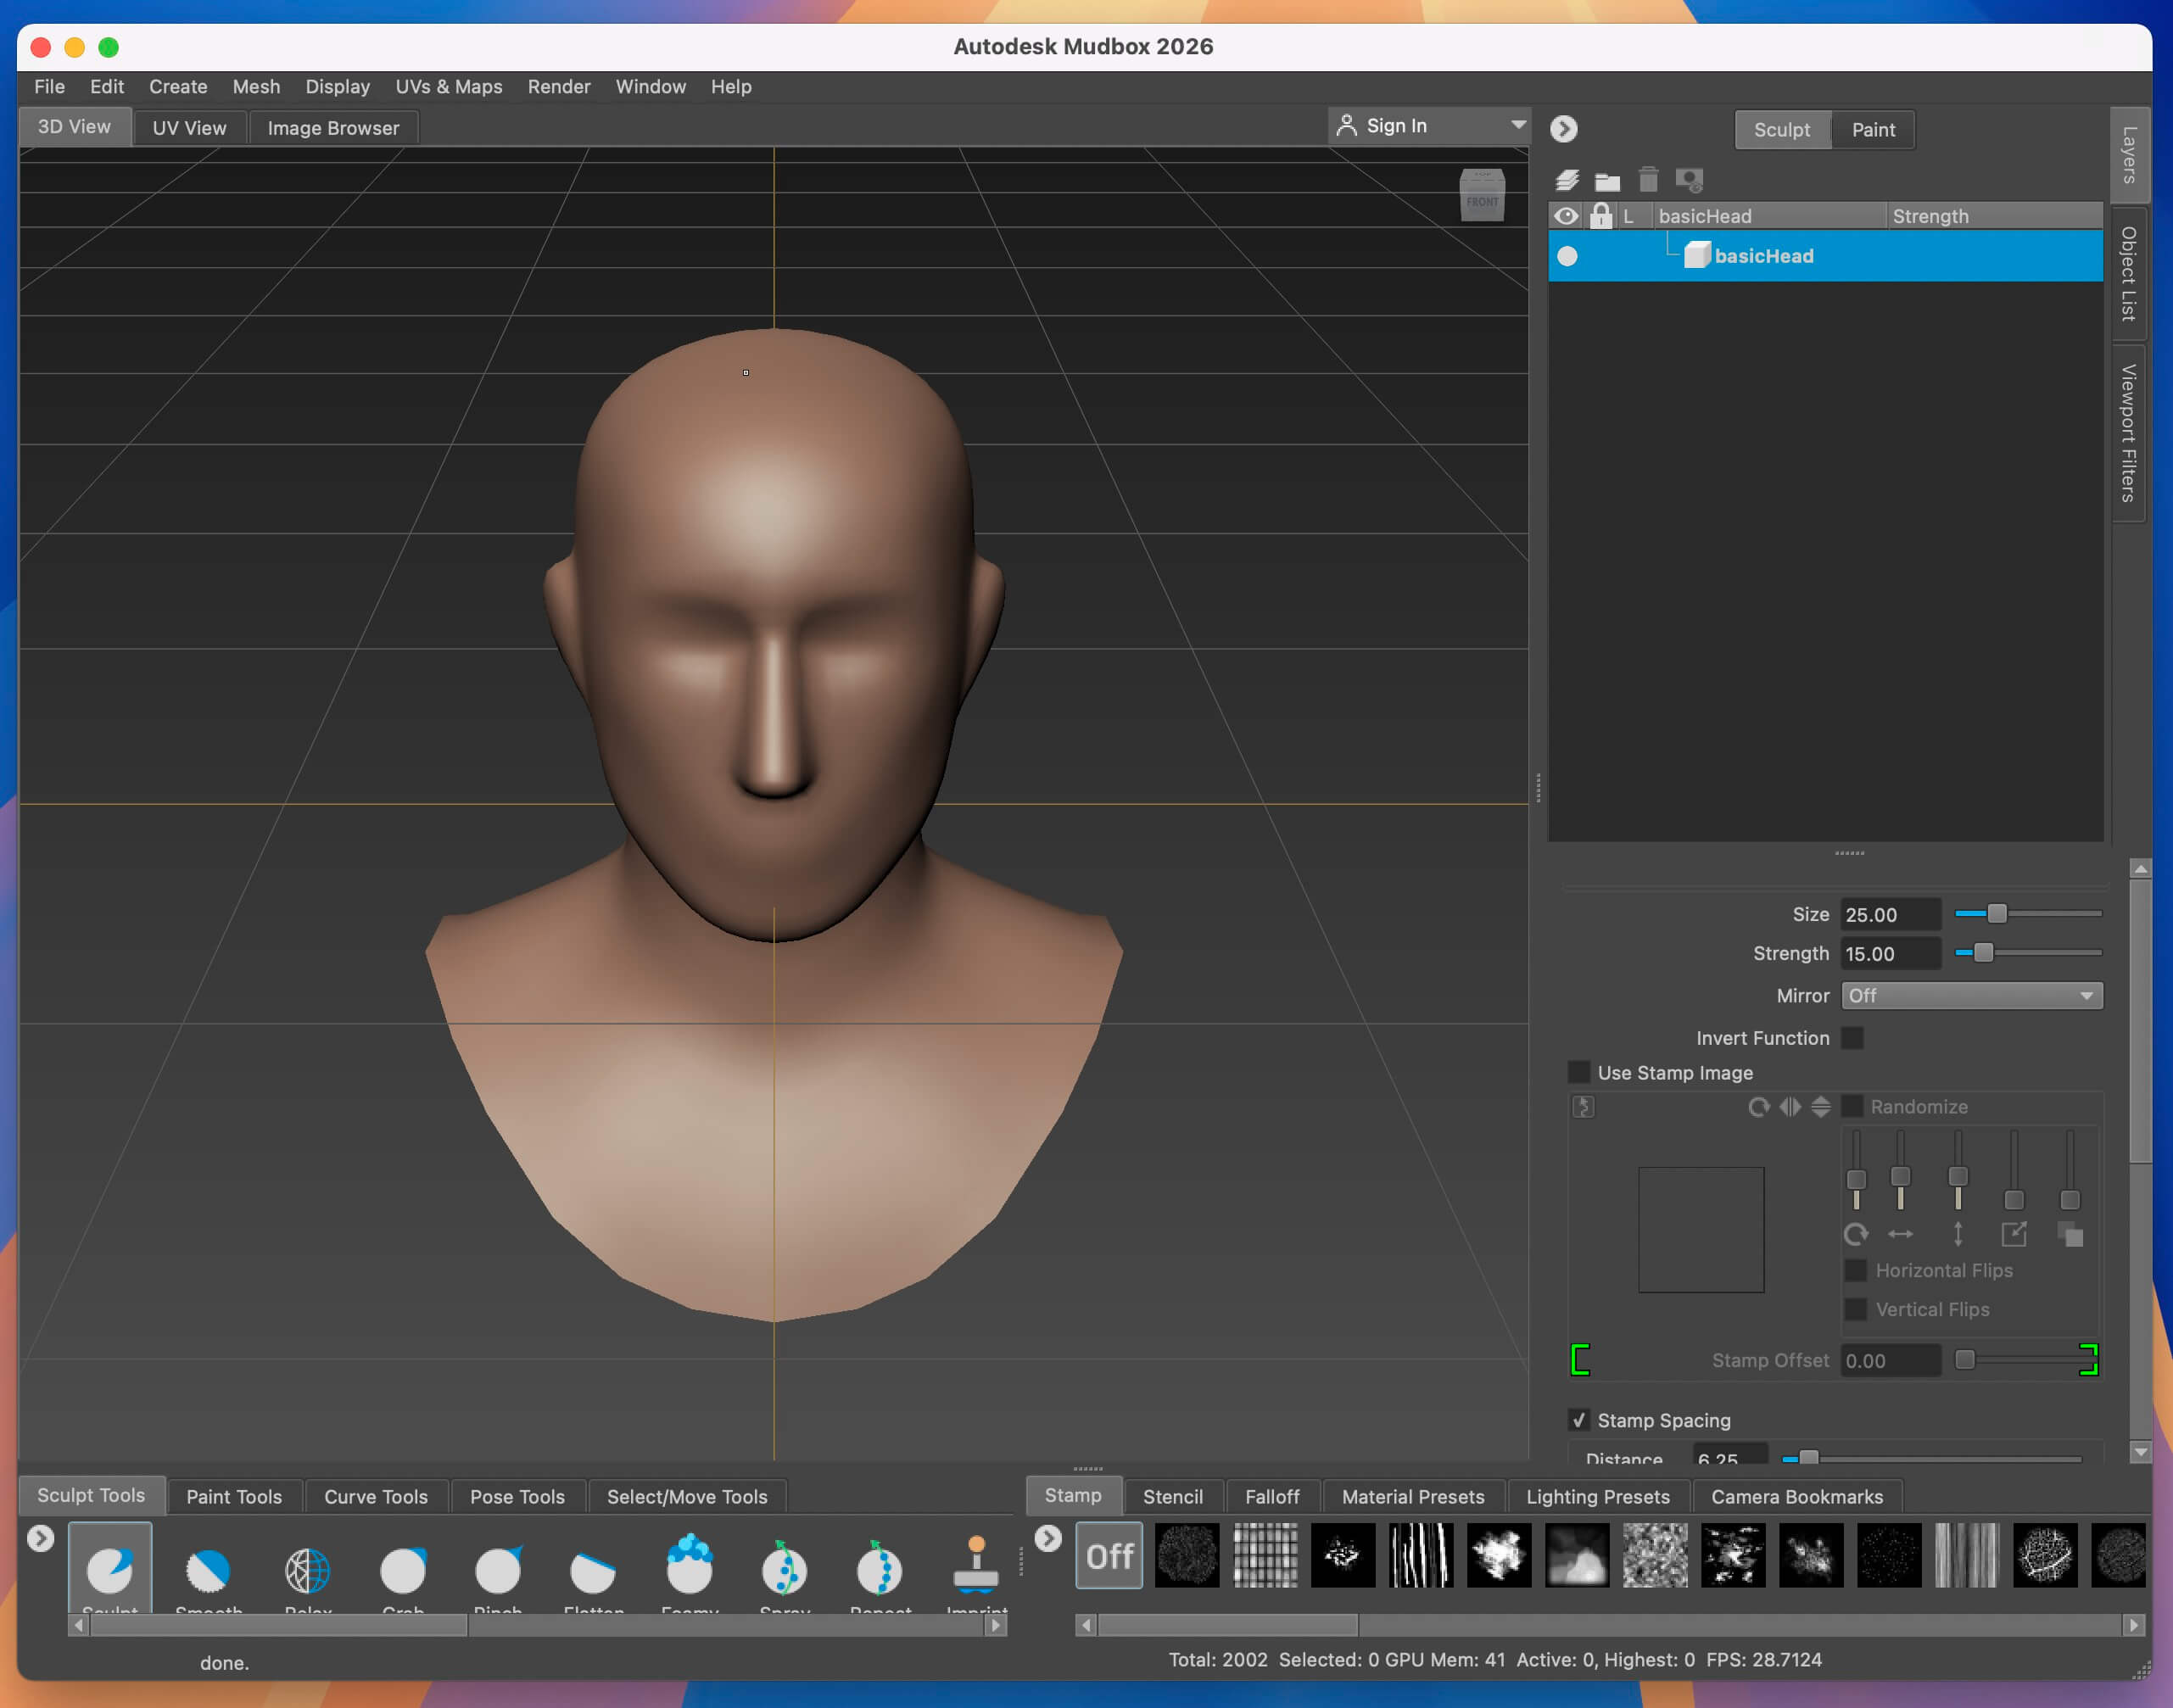The width and height of the screenshot is (2173, 1708).
Task: Select the Imprint tool
Action: click(977, 1570)
